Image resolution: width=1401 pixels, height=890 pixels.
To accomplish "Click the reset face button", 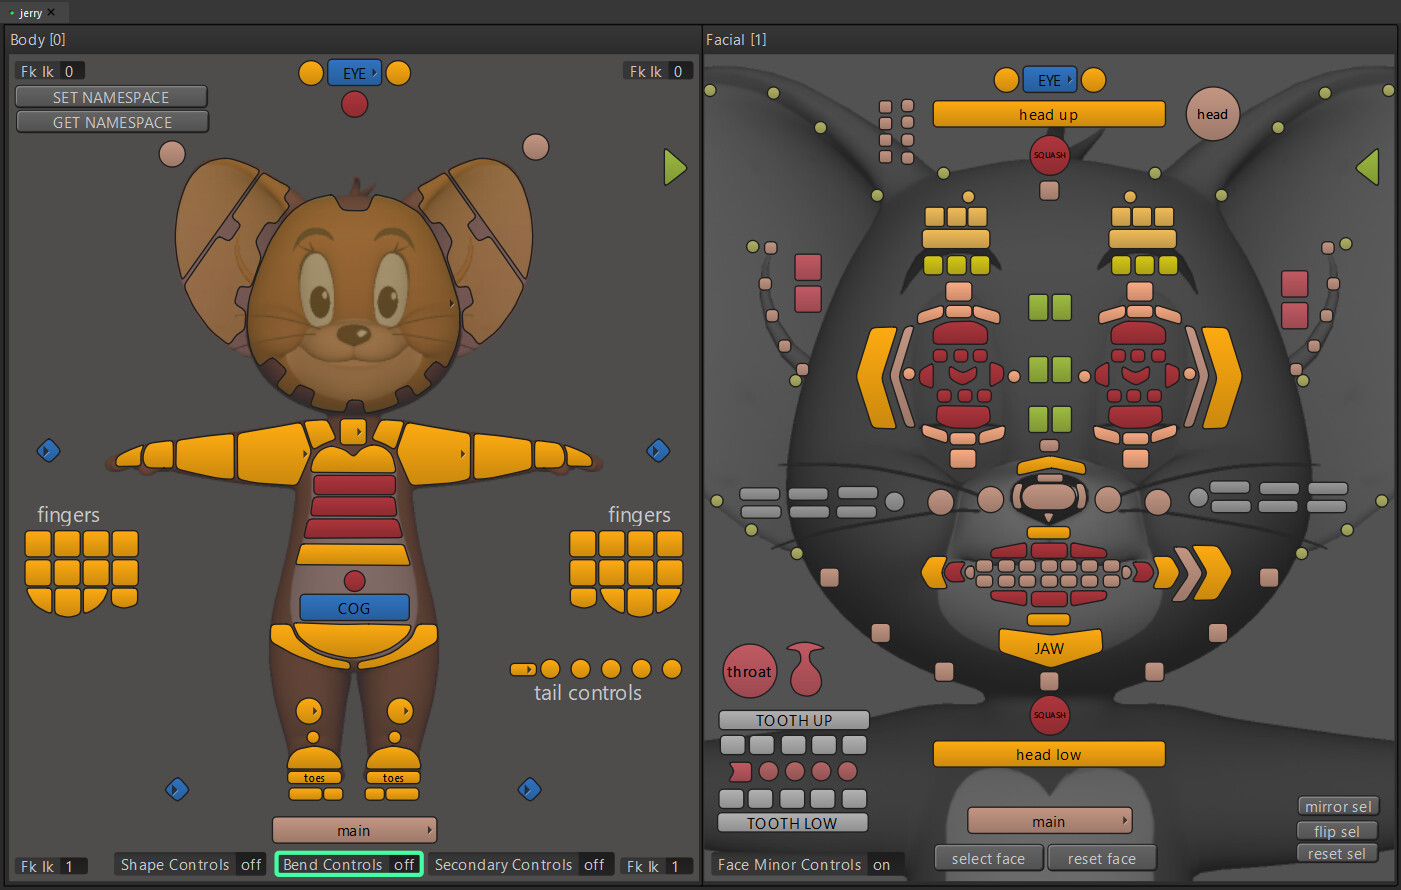I will pos(1101,857).
